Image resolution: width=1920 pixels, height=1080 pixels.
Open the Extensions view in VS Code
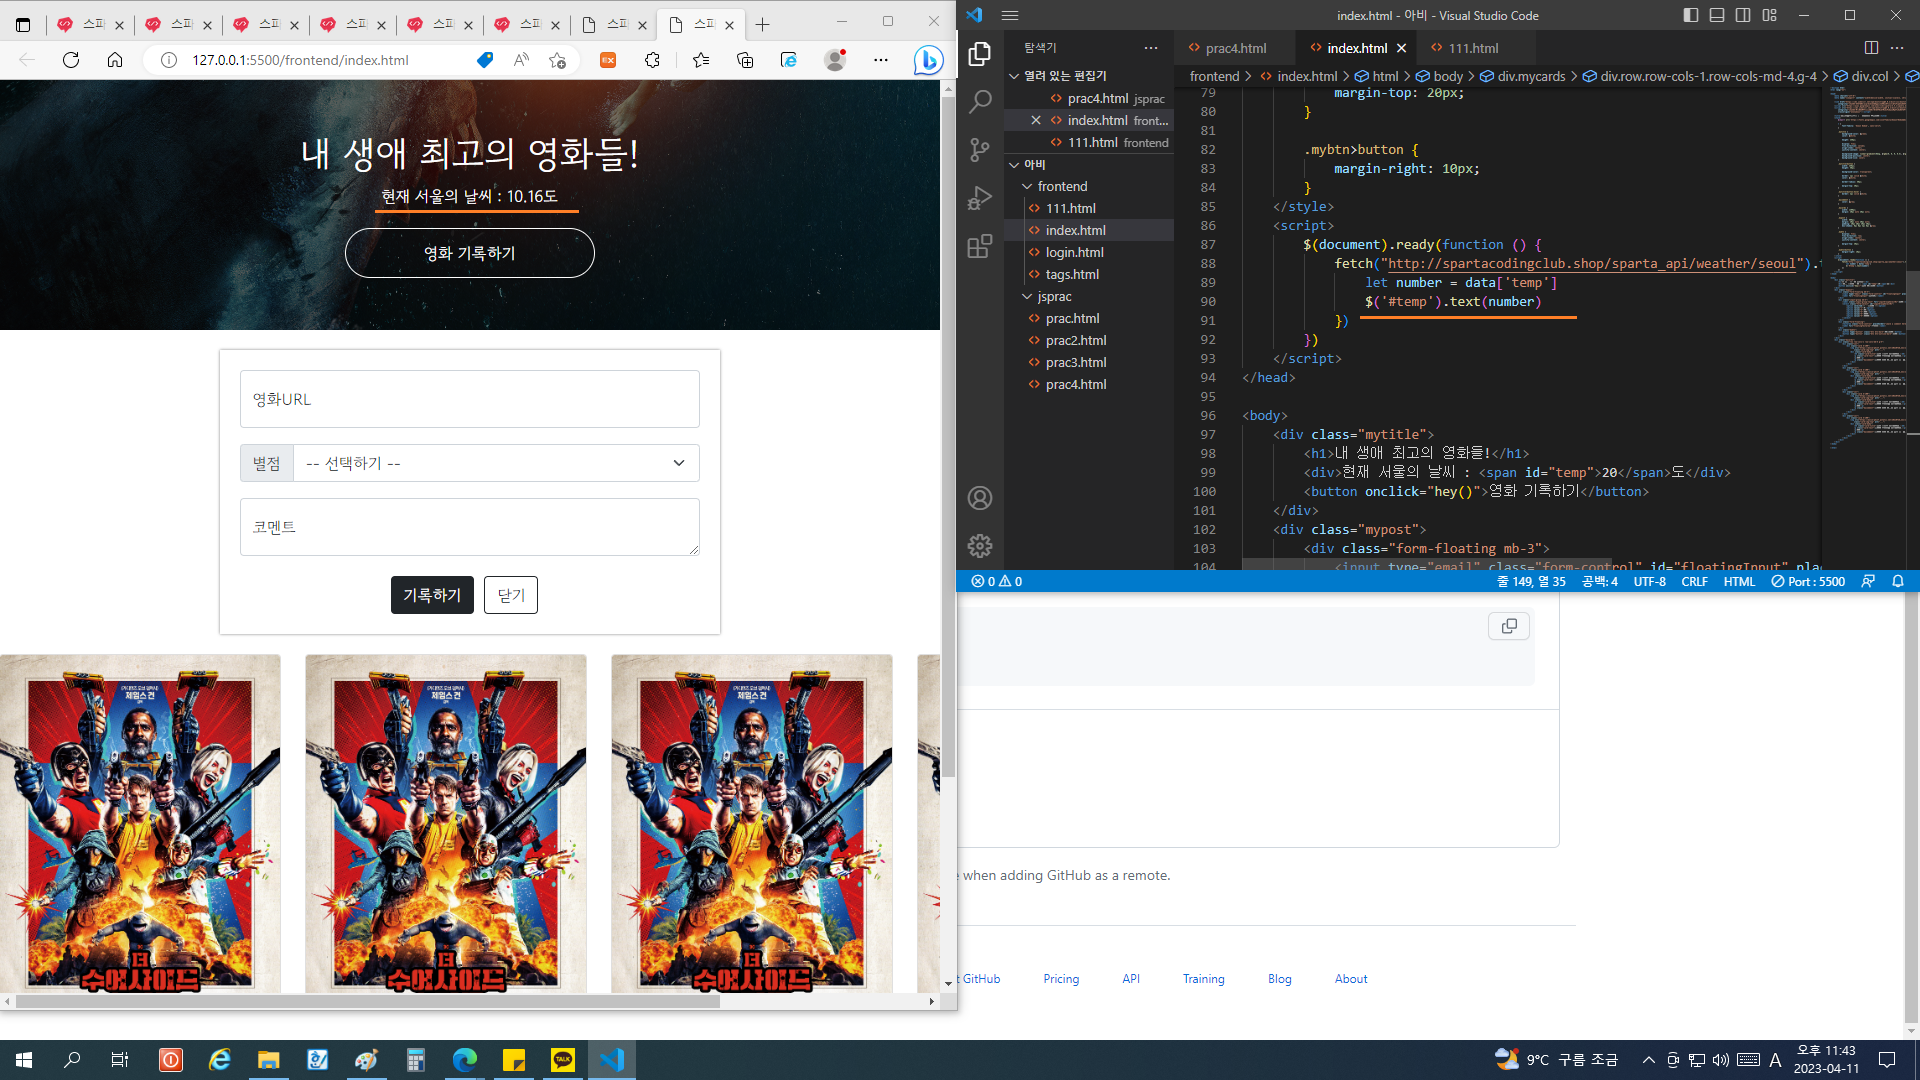980,246
